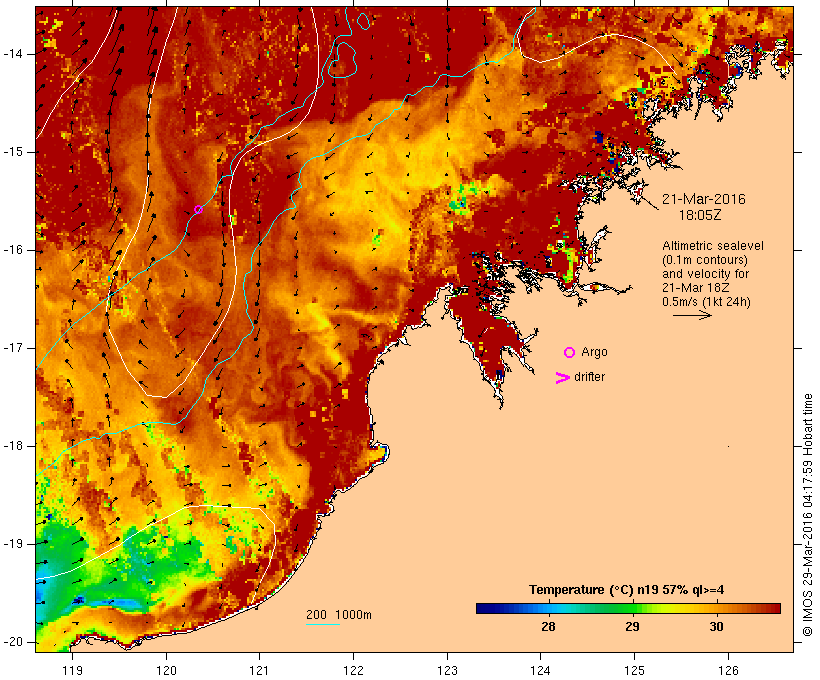Click the latitude '-15' axis label
This screenshot has height=680, width=820.
point(13,152)
